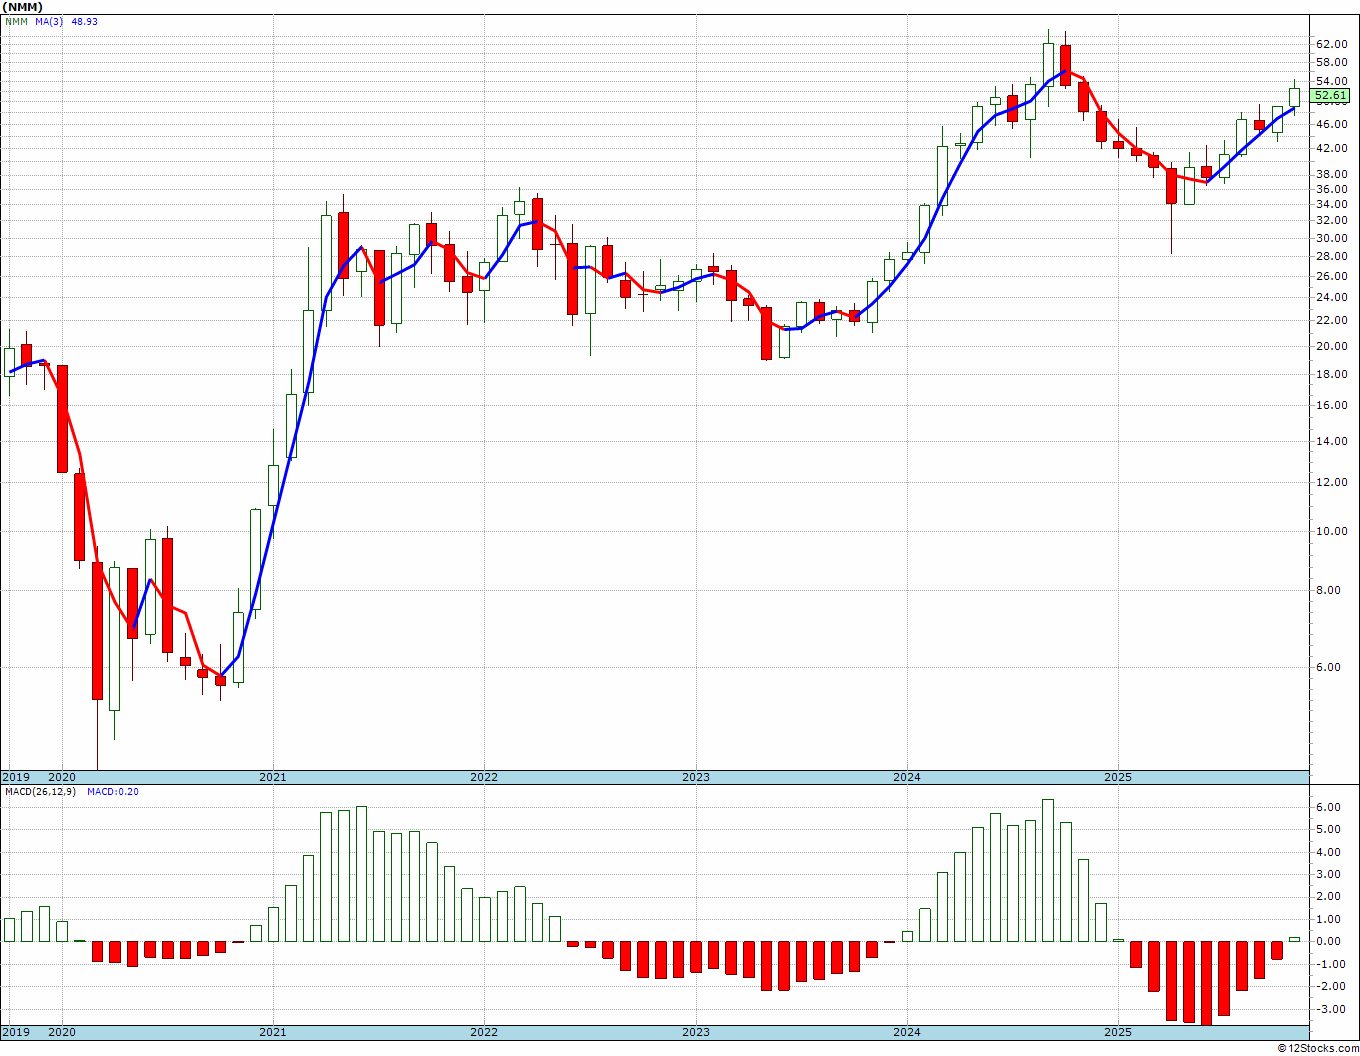The height and width of the screenshot is (1056, 1360).
Task: Click the 2024 marker on the price timeline
Action: pos(907,777)
